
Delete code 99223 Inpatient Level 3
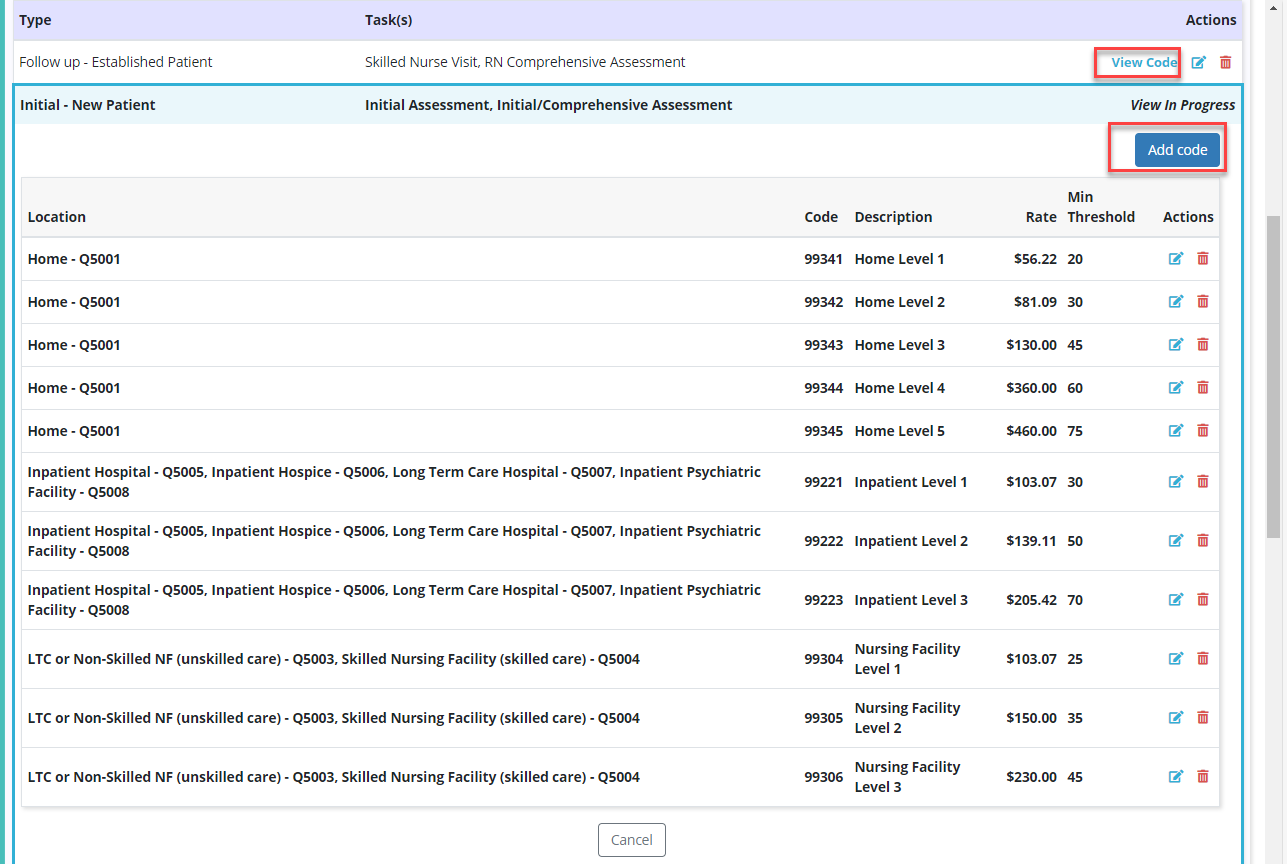click(x=1203, y=600)
